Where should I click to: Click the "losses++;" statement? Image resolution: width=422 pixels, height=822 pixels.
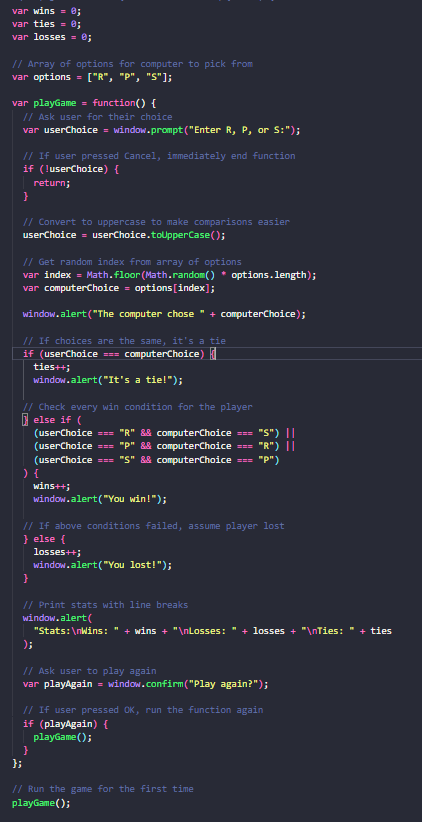57,552
